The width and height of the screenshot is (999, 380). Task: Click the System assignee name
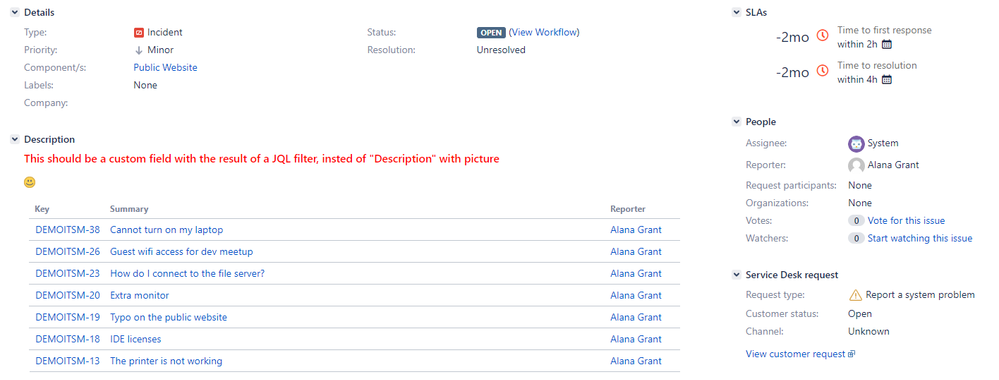pos(883,143)
